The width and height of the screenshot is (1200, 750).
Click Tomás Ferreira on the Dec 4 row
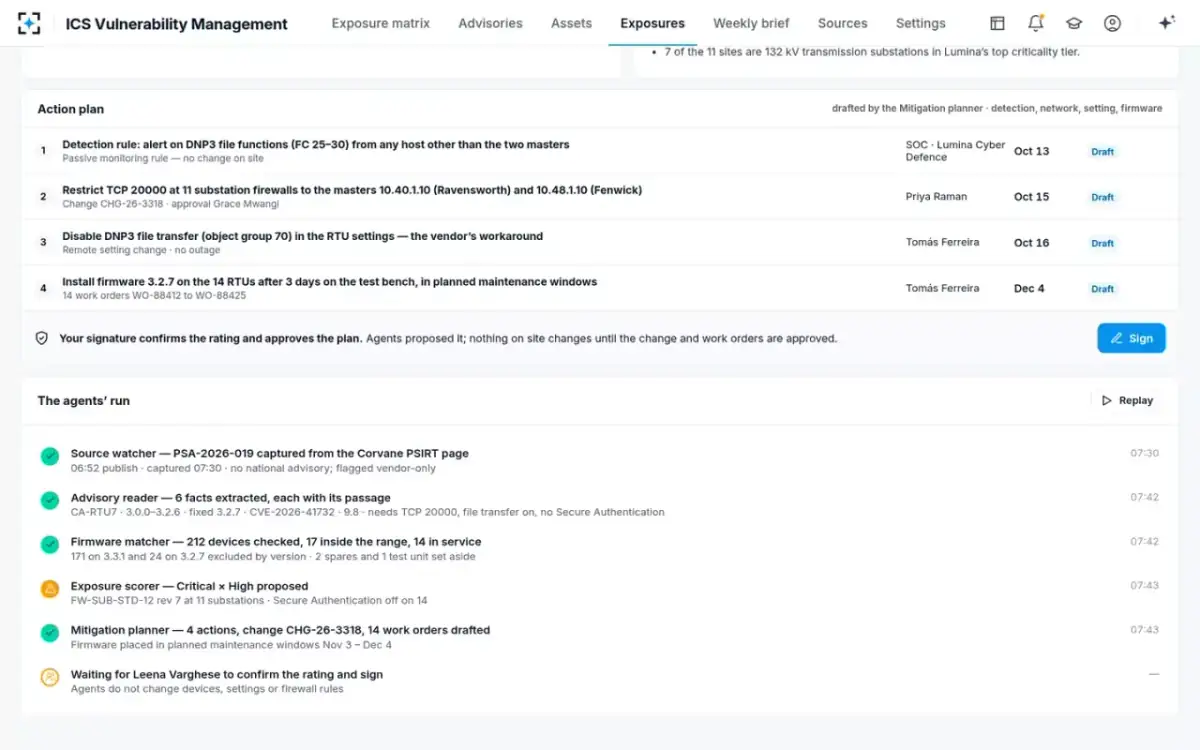[x=942, y=288]
